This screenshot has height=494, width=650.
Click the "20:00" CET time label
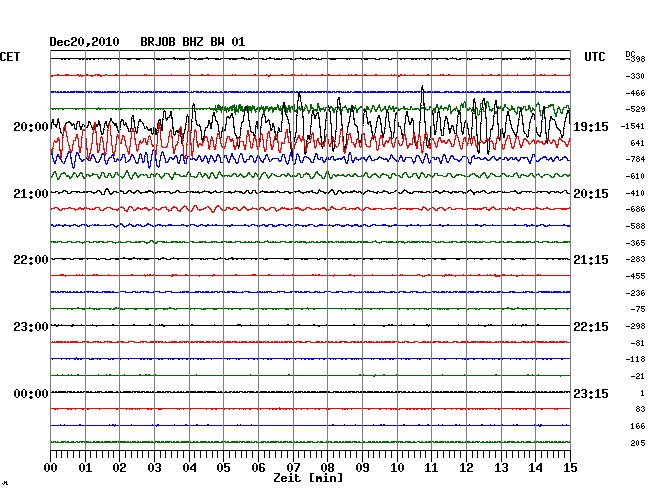[x=31, y=126]
